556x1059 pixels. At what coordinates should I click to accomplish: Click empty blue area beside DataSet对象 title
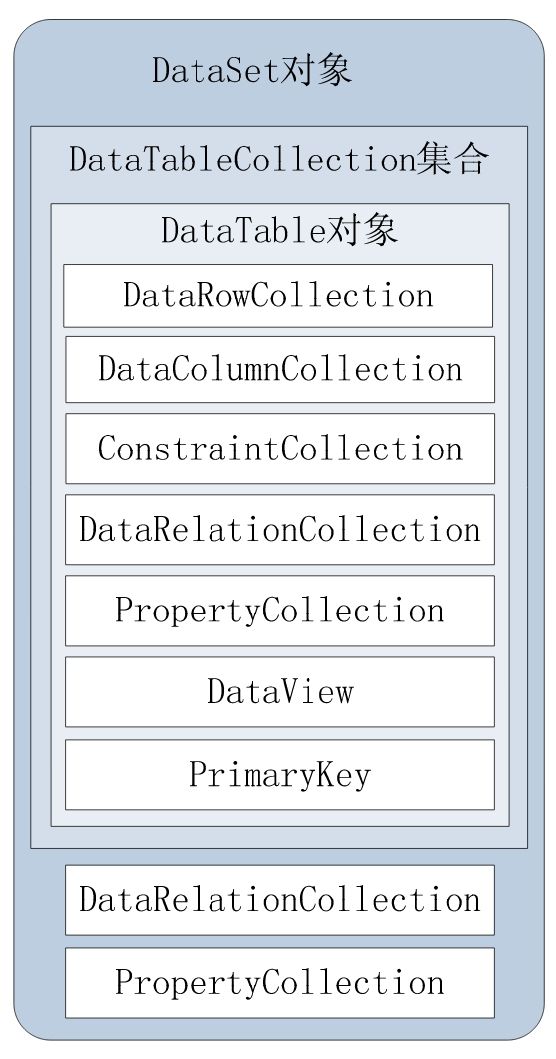pos(446,71)
